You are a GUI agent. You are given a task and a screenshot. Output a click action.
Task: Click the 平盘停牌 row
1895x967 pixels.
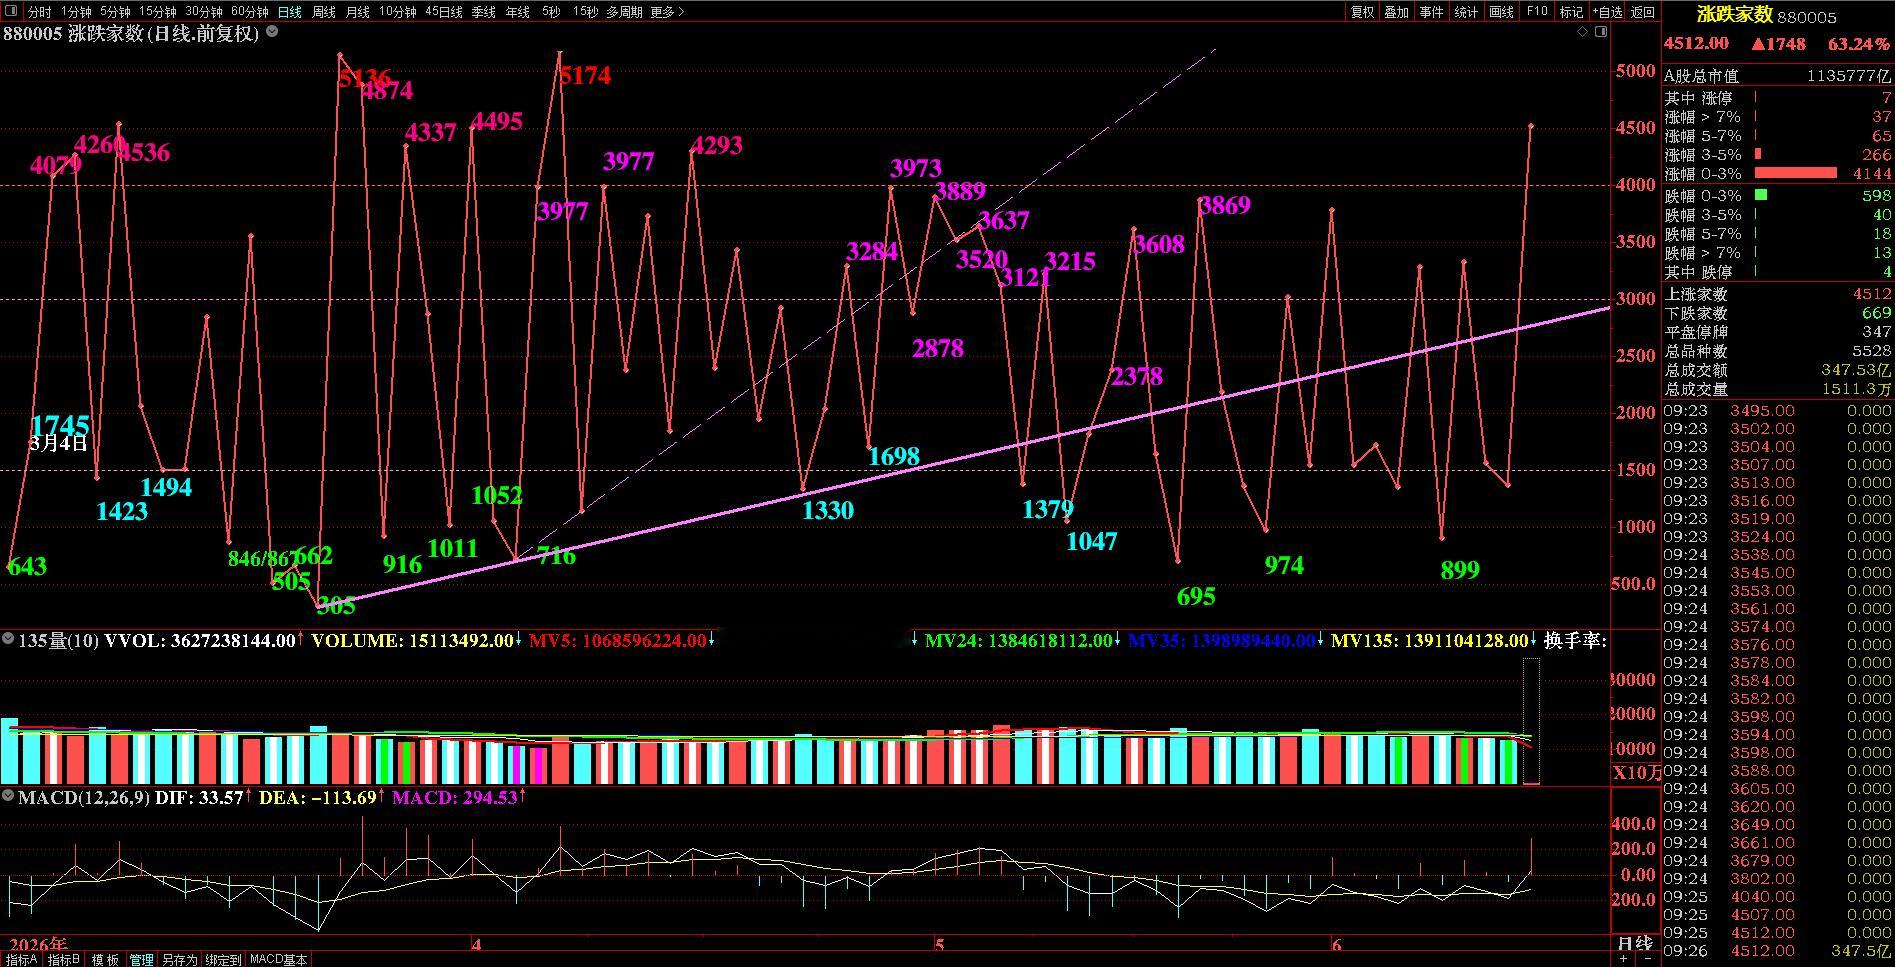[x=1777, y=332]
